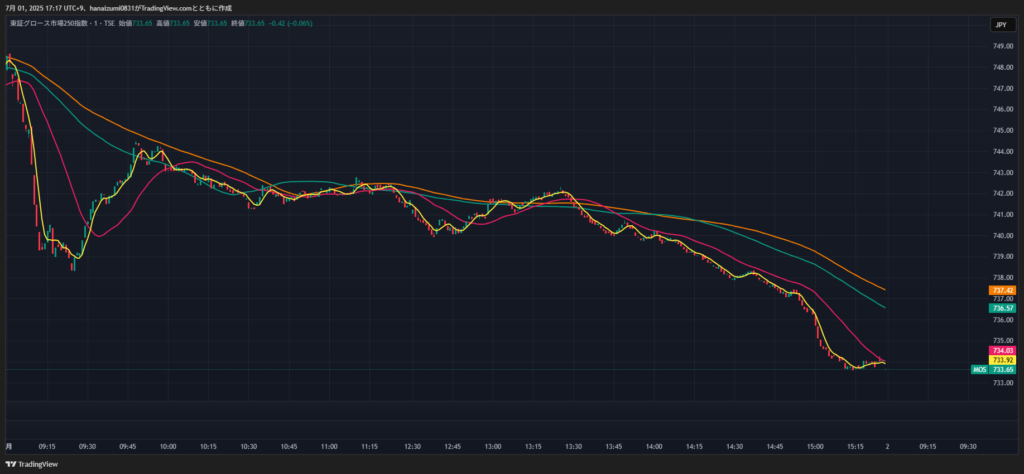This screenshot has width=1024, height=474.
Task: Click the 742.00 price scale value
Action: point(1003,194)
